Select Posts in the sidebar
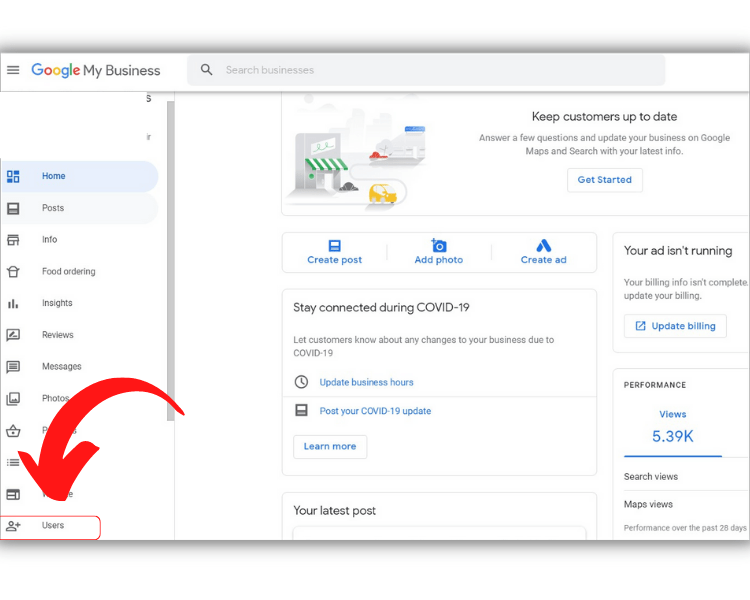 coord(53,208)
